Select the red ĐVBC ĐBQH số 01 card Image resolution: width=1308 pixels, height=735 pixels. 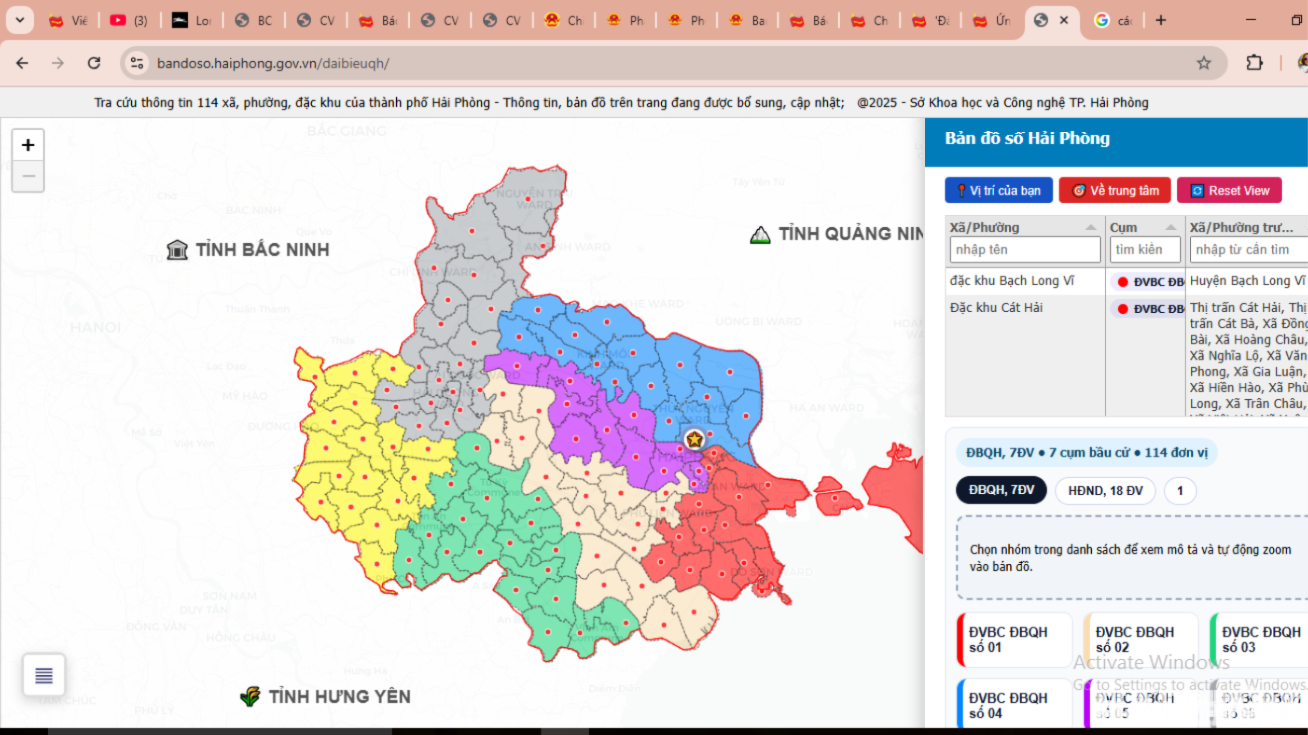(x=1014, y=640)
